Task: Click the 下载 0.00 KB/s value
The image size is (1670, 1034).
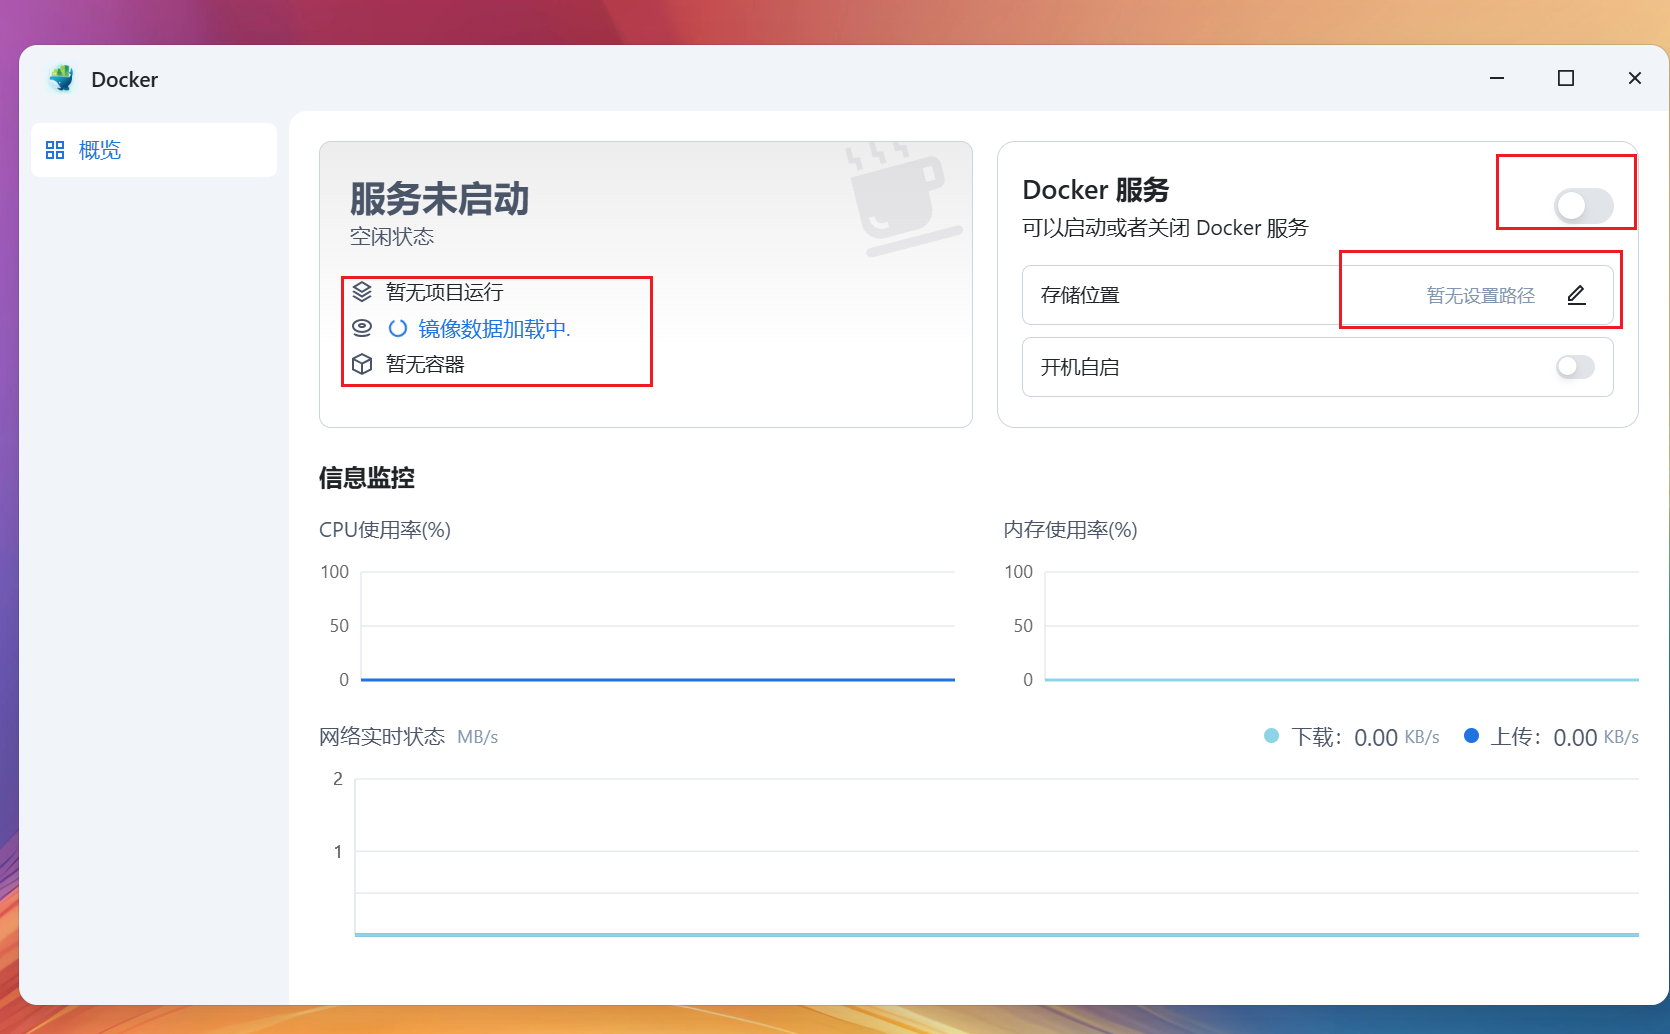Action: [1397, 738]
